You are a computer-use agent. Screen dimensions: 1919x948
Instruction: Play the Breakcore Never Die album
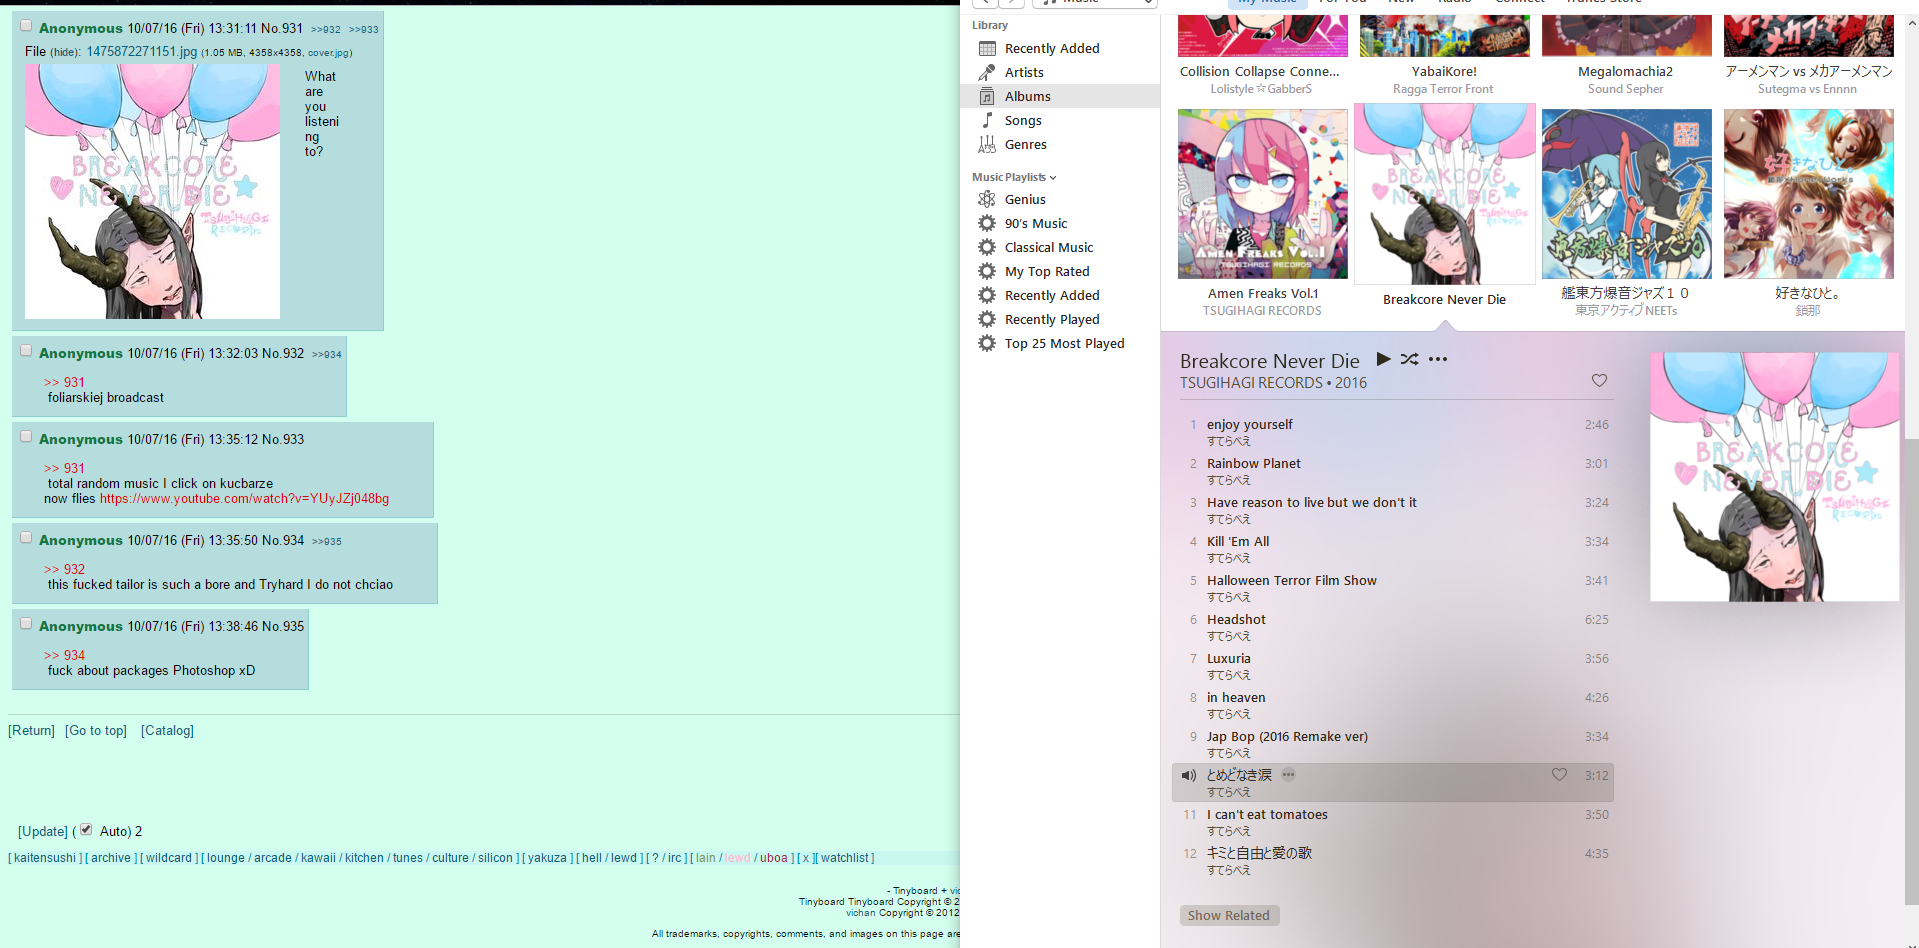pos(1383,359)
